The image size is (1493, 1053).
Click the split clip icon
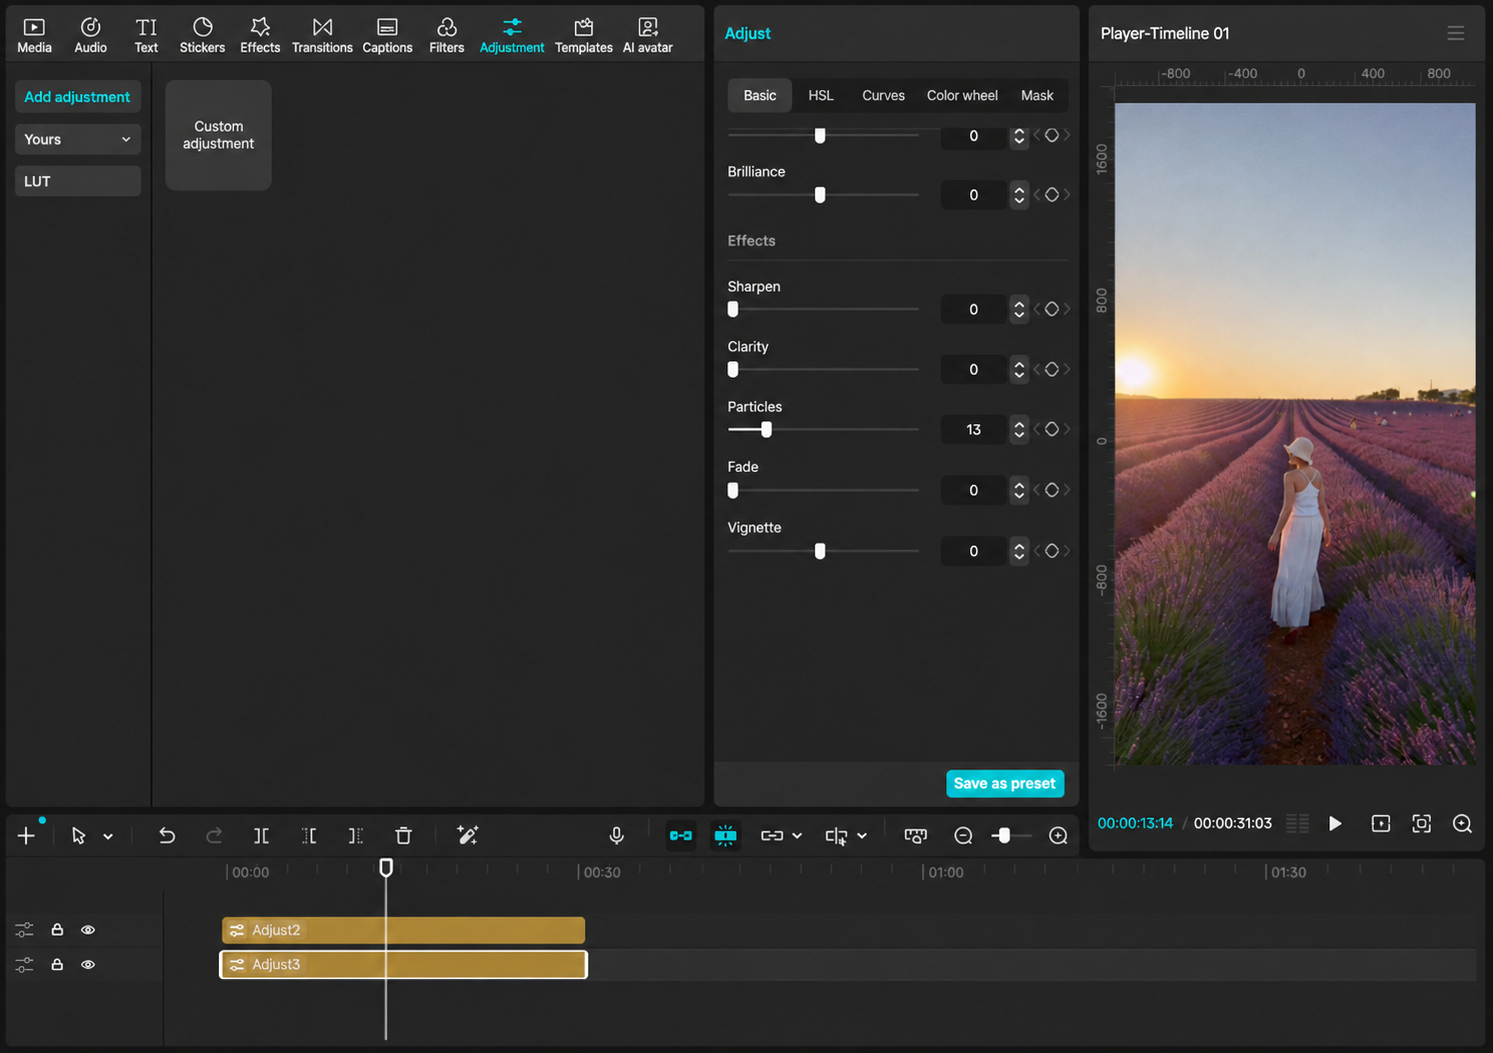(x=261, y=835)
